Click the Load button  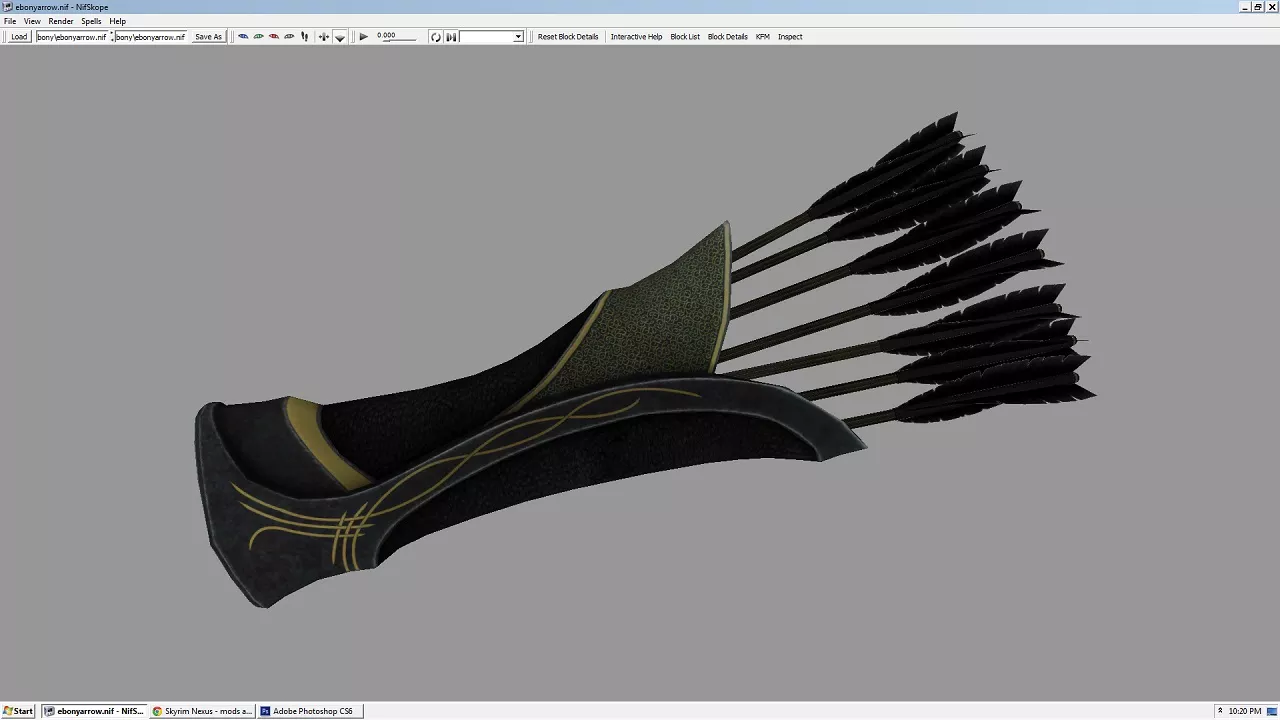19,37
